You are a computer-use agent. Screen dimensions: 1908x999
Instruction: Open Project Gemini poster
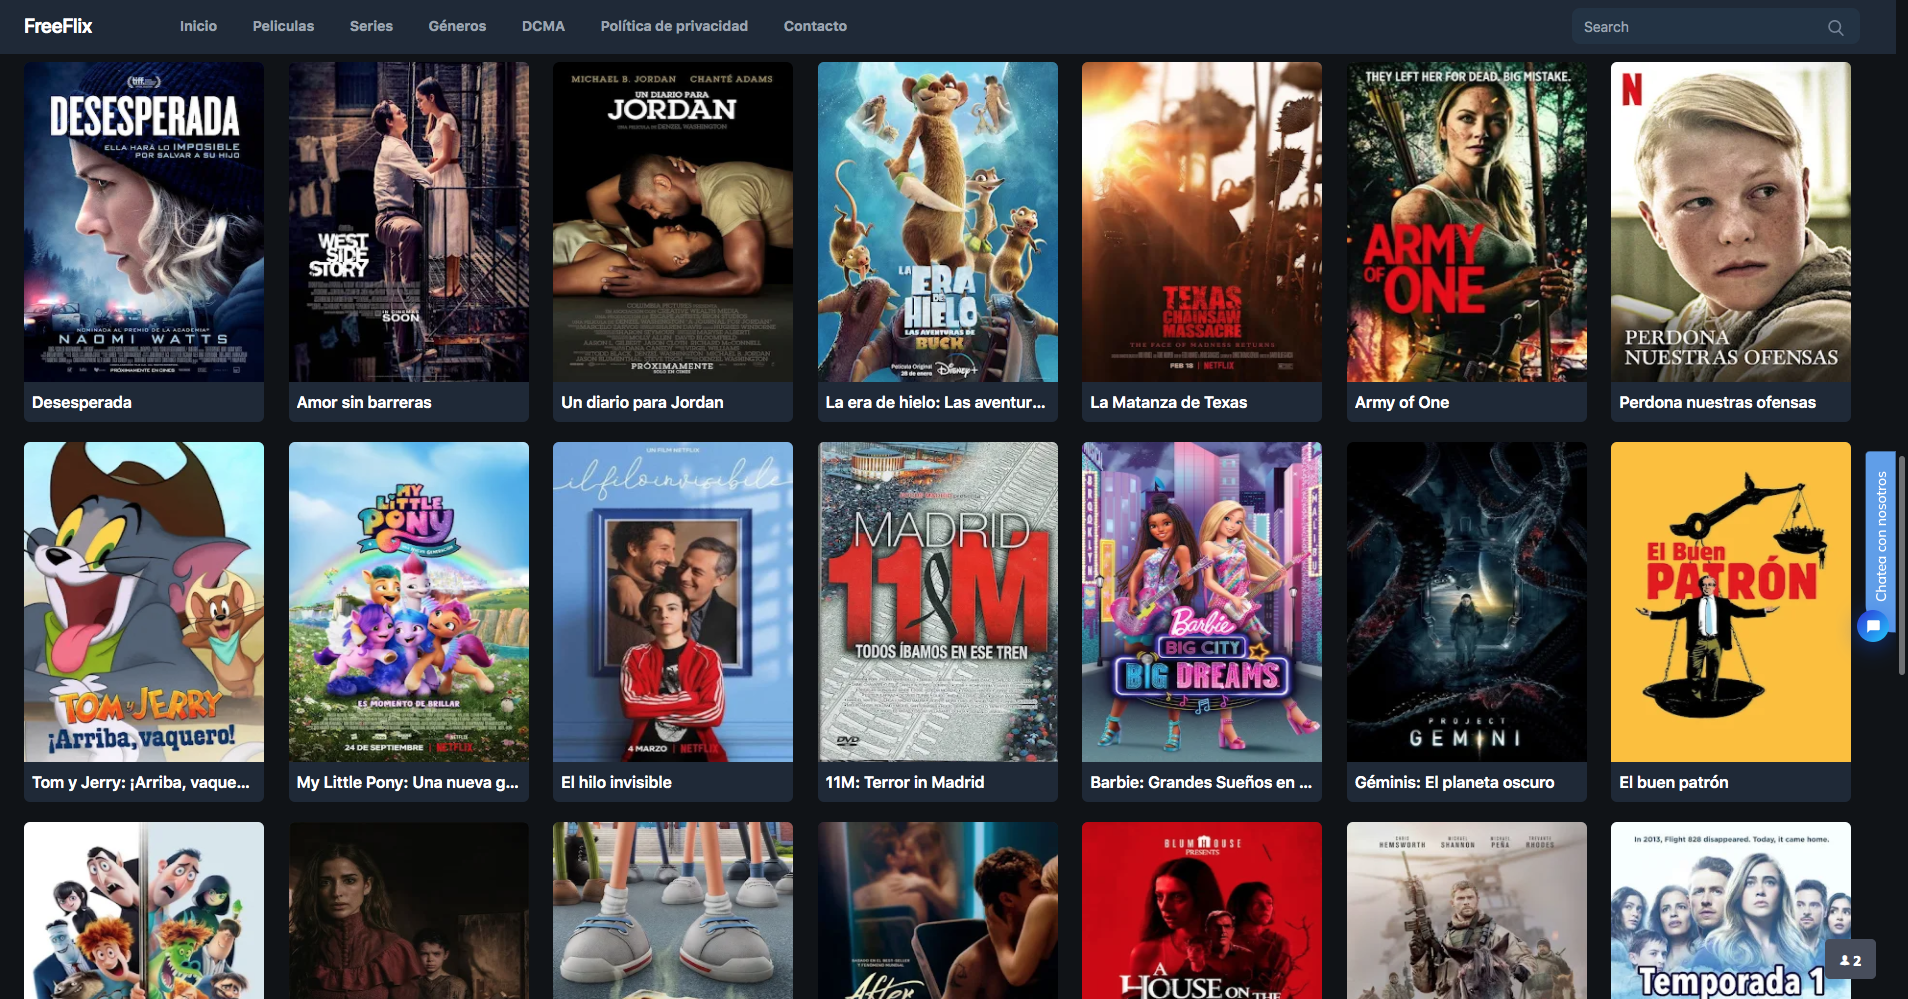click(1467, 602)
